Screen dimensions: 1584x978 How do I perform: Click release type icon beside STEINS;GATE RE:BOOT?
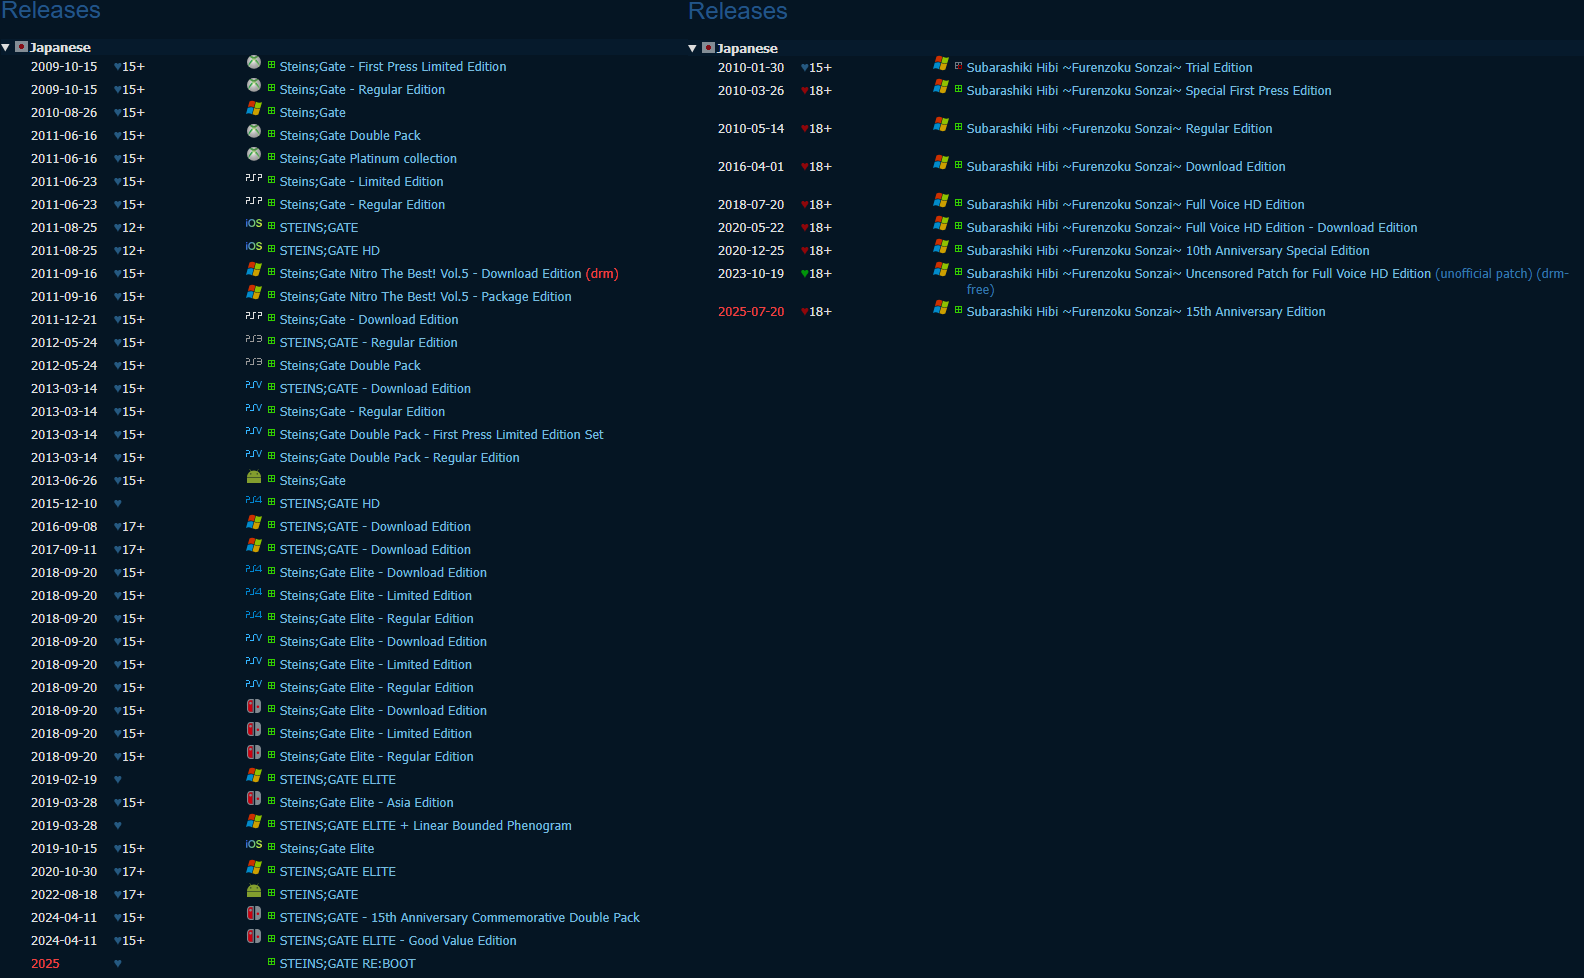[271, 962]
